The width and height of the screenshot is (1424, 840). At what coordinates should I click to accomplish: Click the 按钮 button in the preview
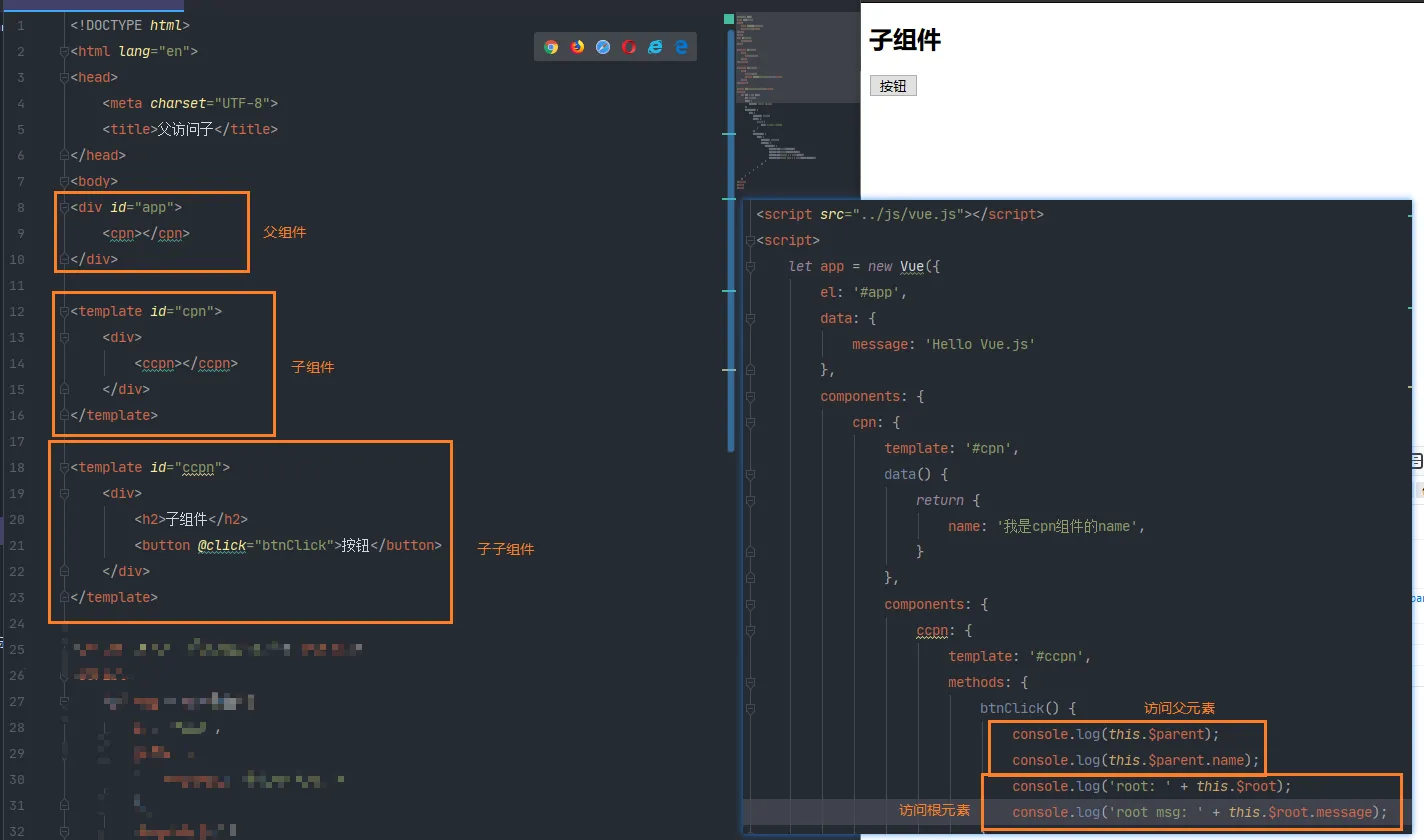coord(893,86)
